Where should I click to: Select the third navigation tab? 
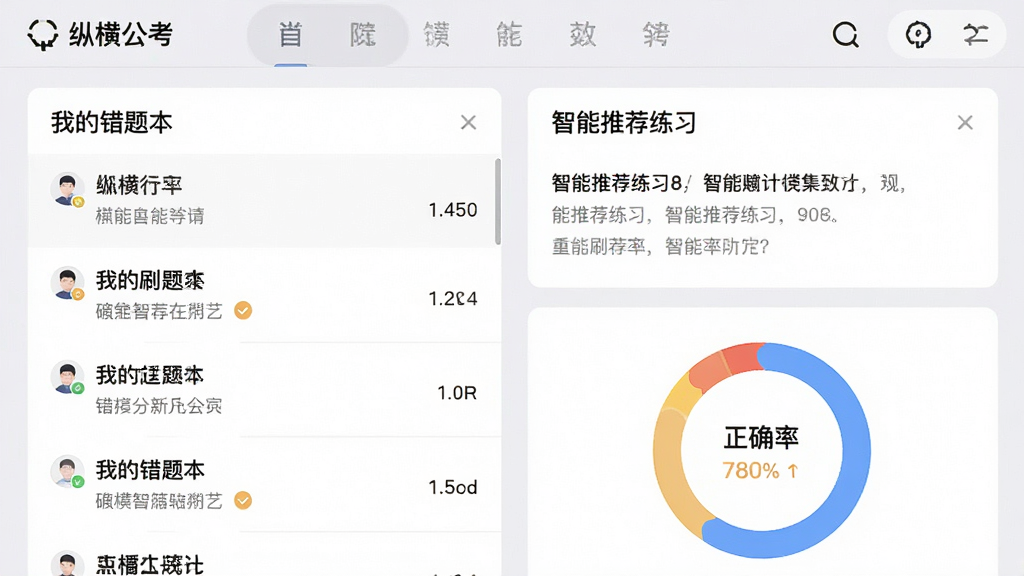pos(436,34)
